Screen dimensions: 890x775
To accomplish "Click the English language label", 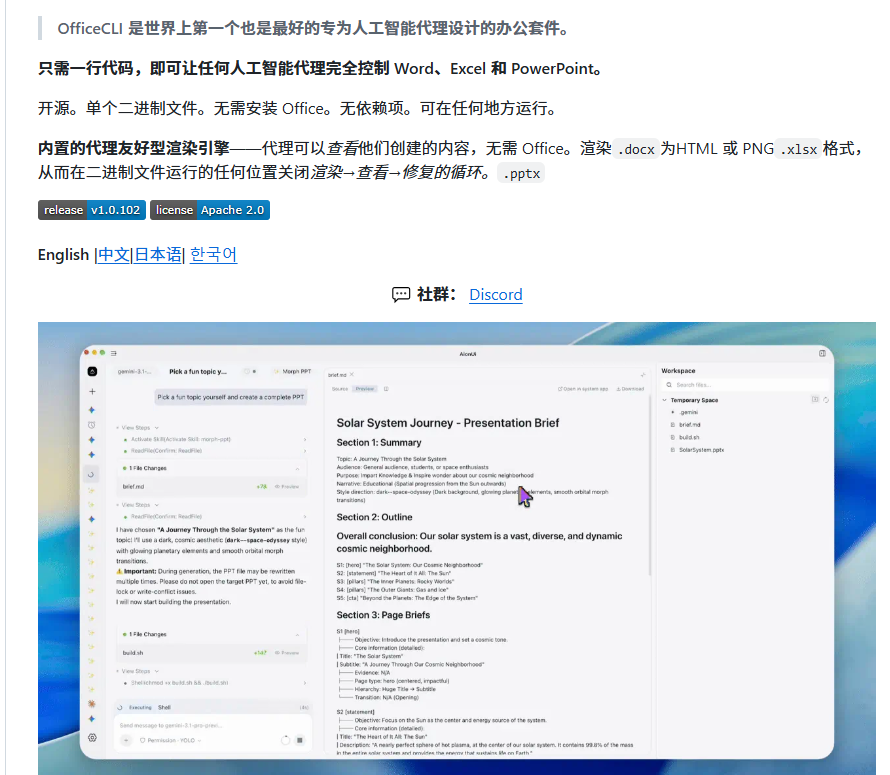I will click(64, 254).
